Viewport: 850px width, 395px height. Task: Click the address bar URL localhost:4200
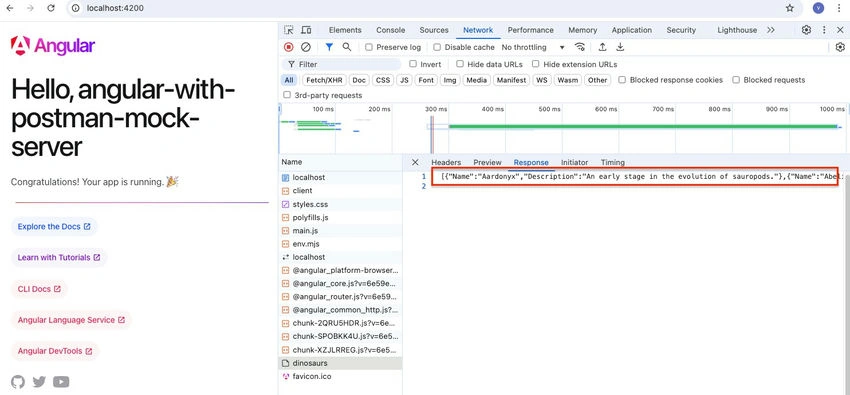point(115,8)
